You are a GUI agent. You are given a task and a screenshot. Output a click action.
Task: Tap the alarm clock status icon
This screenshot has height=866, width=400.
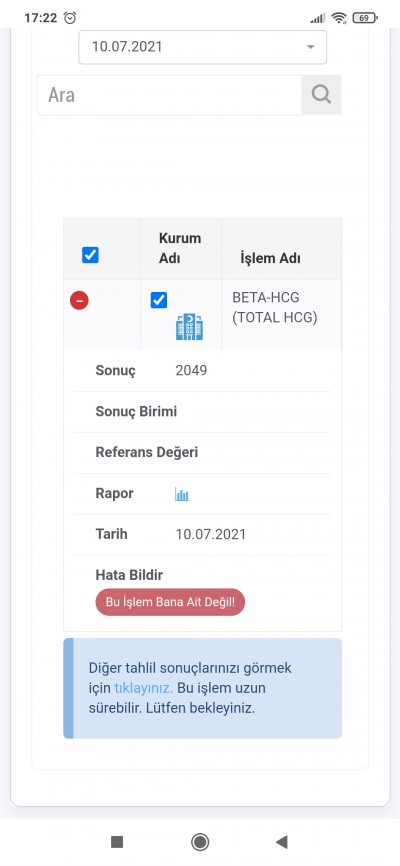pyautogui.click(x=70, y=18)
